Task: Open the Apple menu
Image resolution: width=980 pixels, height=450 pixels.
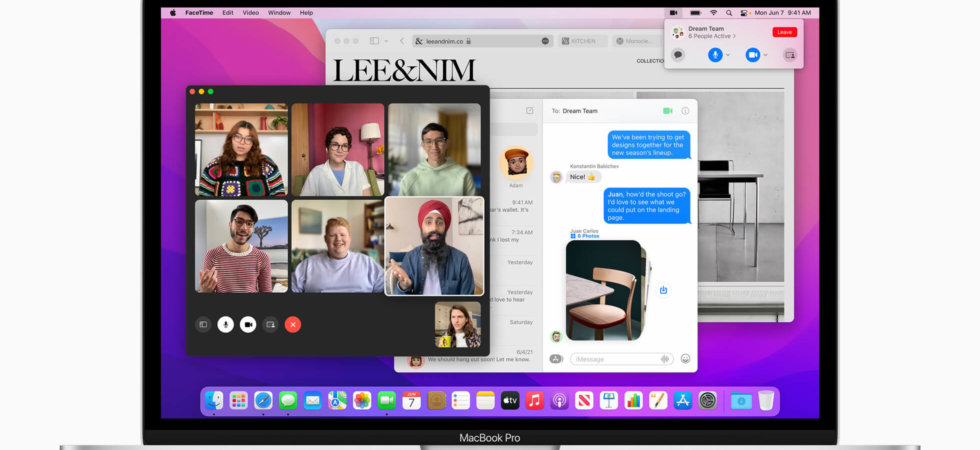Action: pos(173,12)
